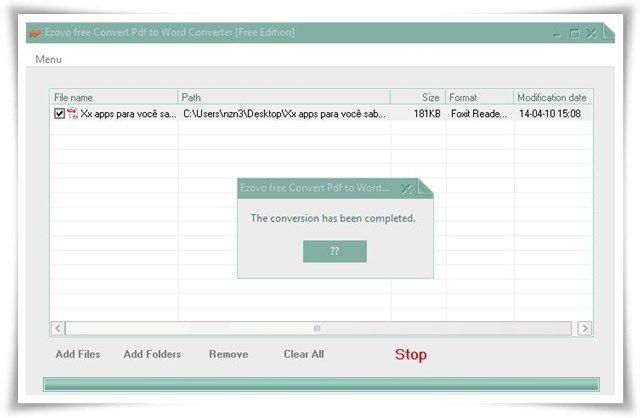Click the 181KB size cell

coord(427,114)
